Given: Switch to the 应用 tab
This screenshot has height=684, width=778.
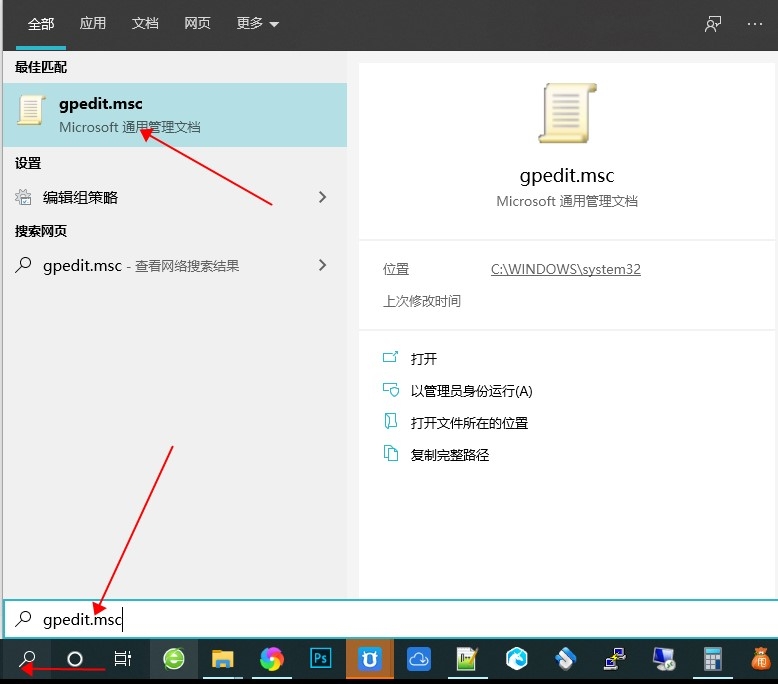Looking at the screenshot, I should (93, 24).
